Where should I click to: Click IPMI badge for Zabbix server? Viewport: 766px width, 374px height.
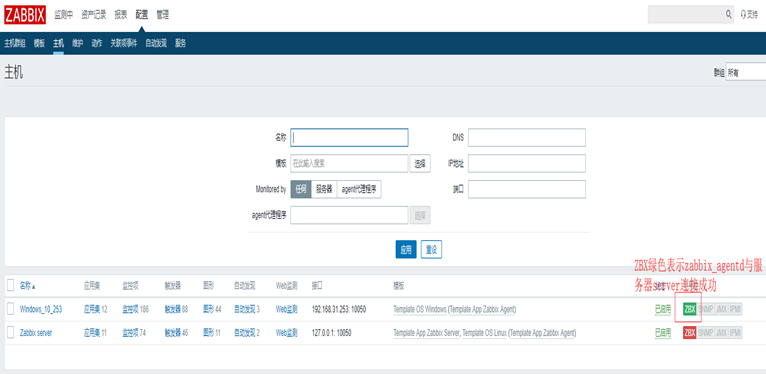click(x=736, y=333)
